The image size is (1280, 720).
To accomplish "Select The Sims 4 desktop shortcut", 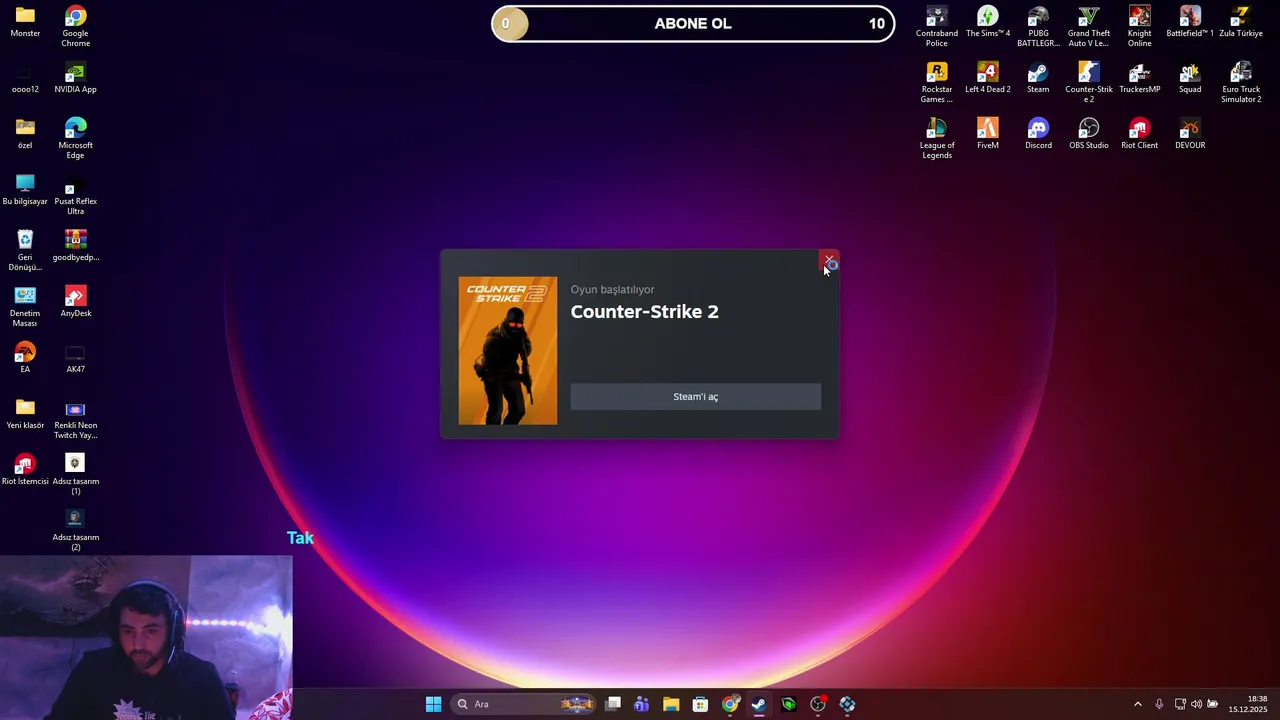I will (988, 22).
